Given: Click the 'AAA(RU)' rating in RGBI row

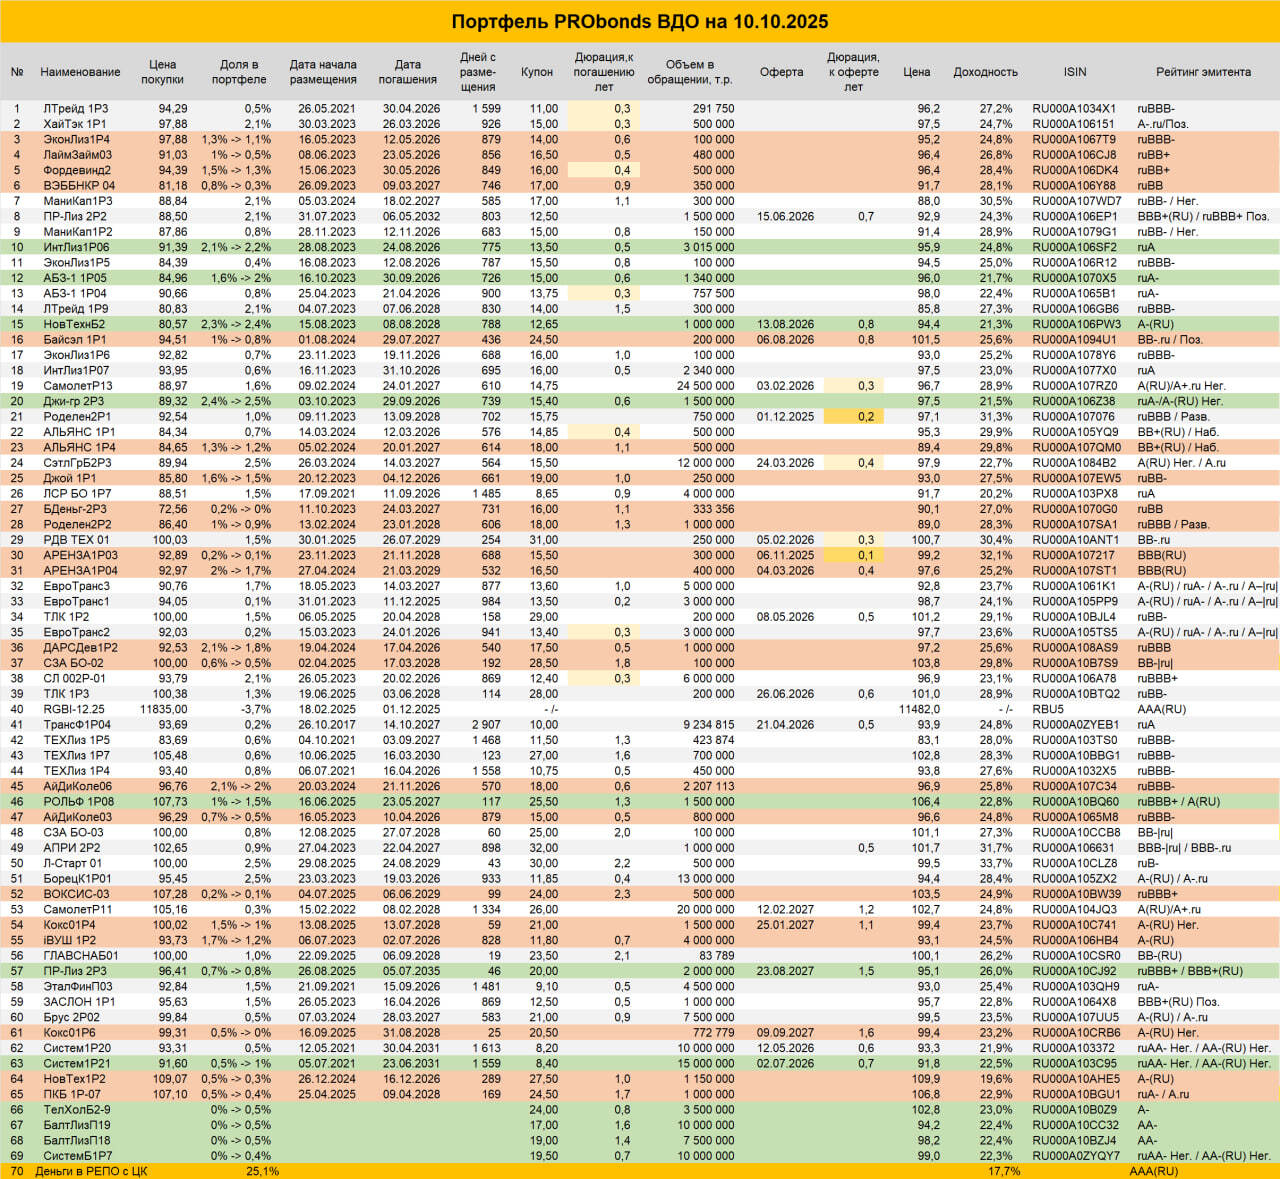Looking at the screenshot, I should pos(1162,709).
